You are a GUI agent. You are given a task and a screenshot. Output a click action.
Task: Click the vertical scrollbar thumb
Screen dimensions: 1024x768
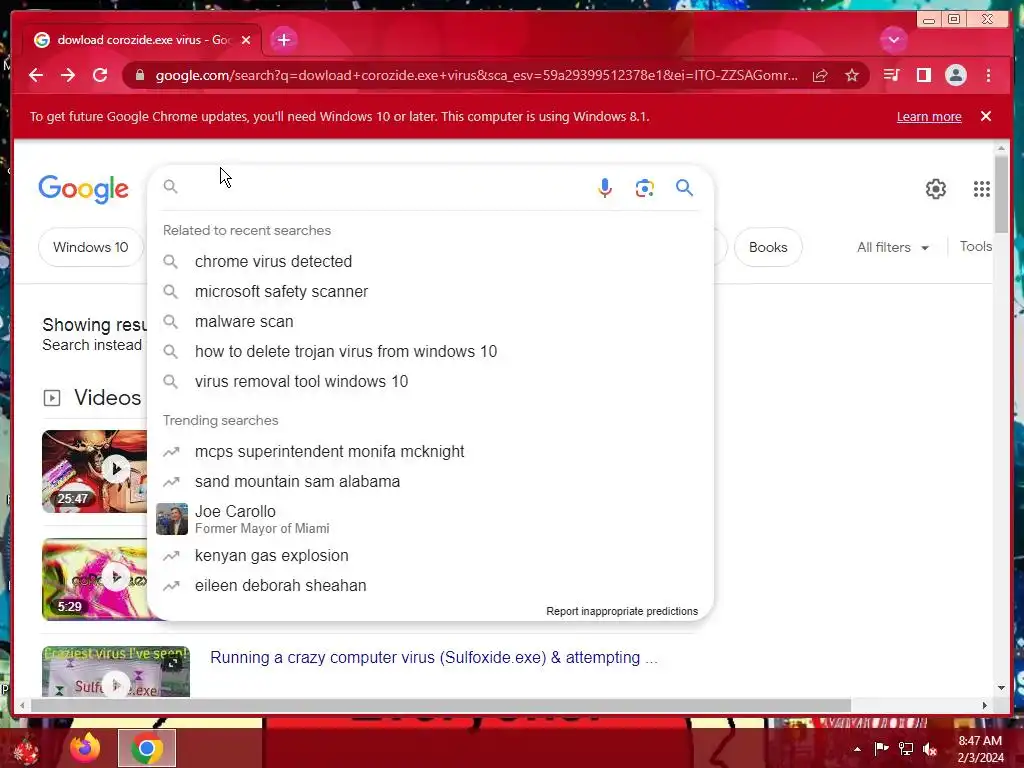[x=1001, y=193]
